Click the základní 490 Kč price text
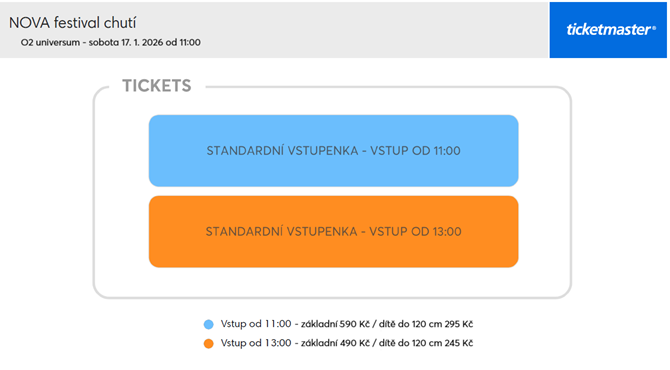This screenshot has width=670, height=370. [x=335, y=343]
